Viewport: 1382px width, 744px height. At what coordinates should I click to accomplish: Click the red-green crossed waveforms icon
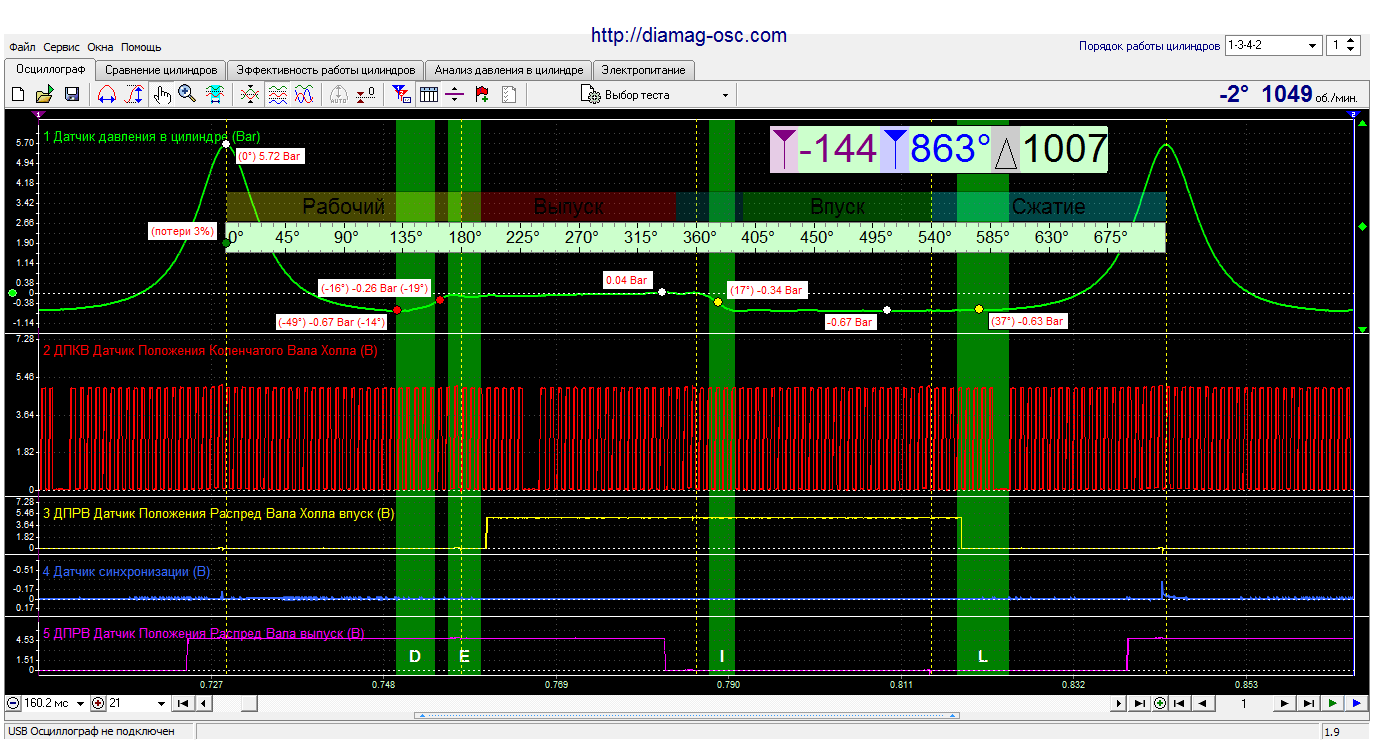click(x=250, y=95)
